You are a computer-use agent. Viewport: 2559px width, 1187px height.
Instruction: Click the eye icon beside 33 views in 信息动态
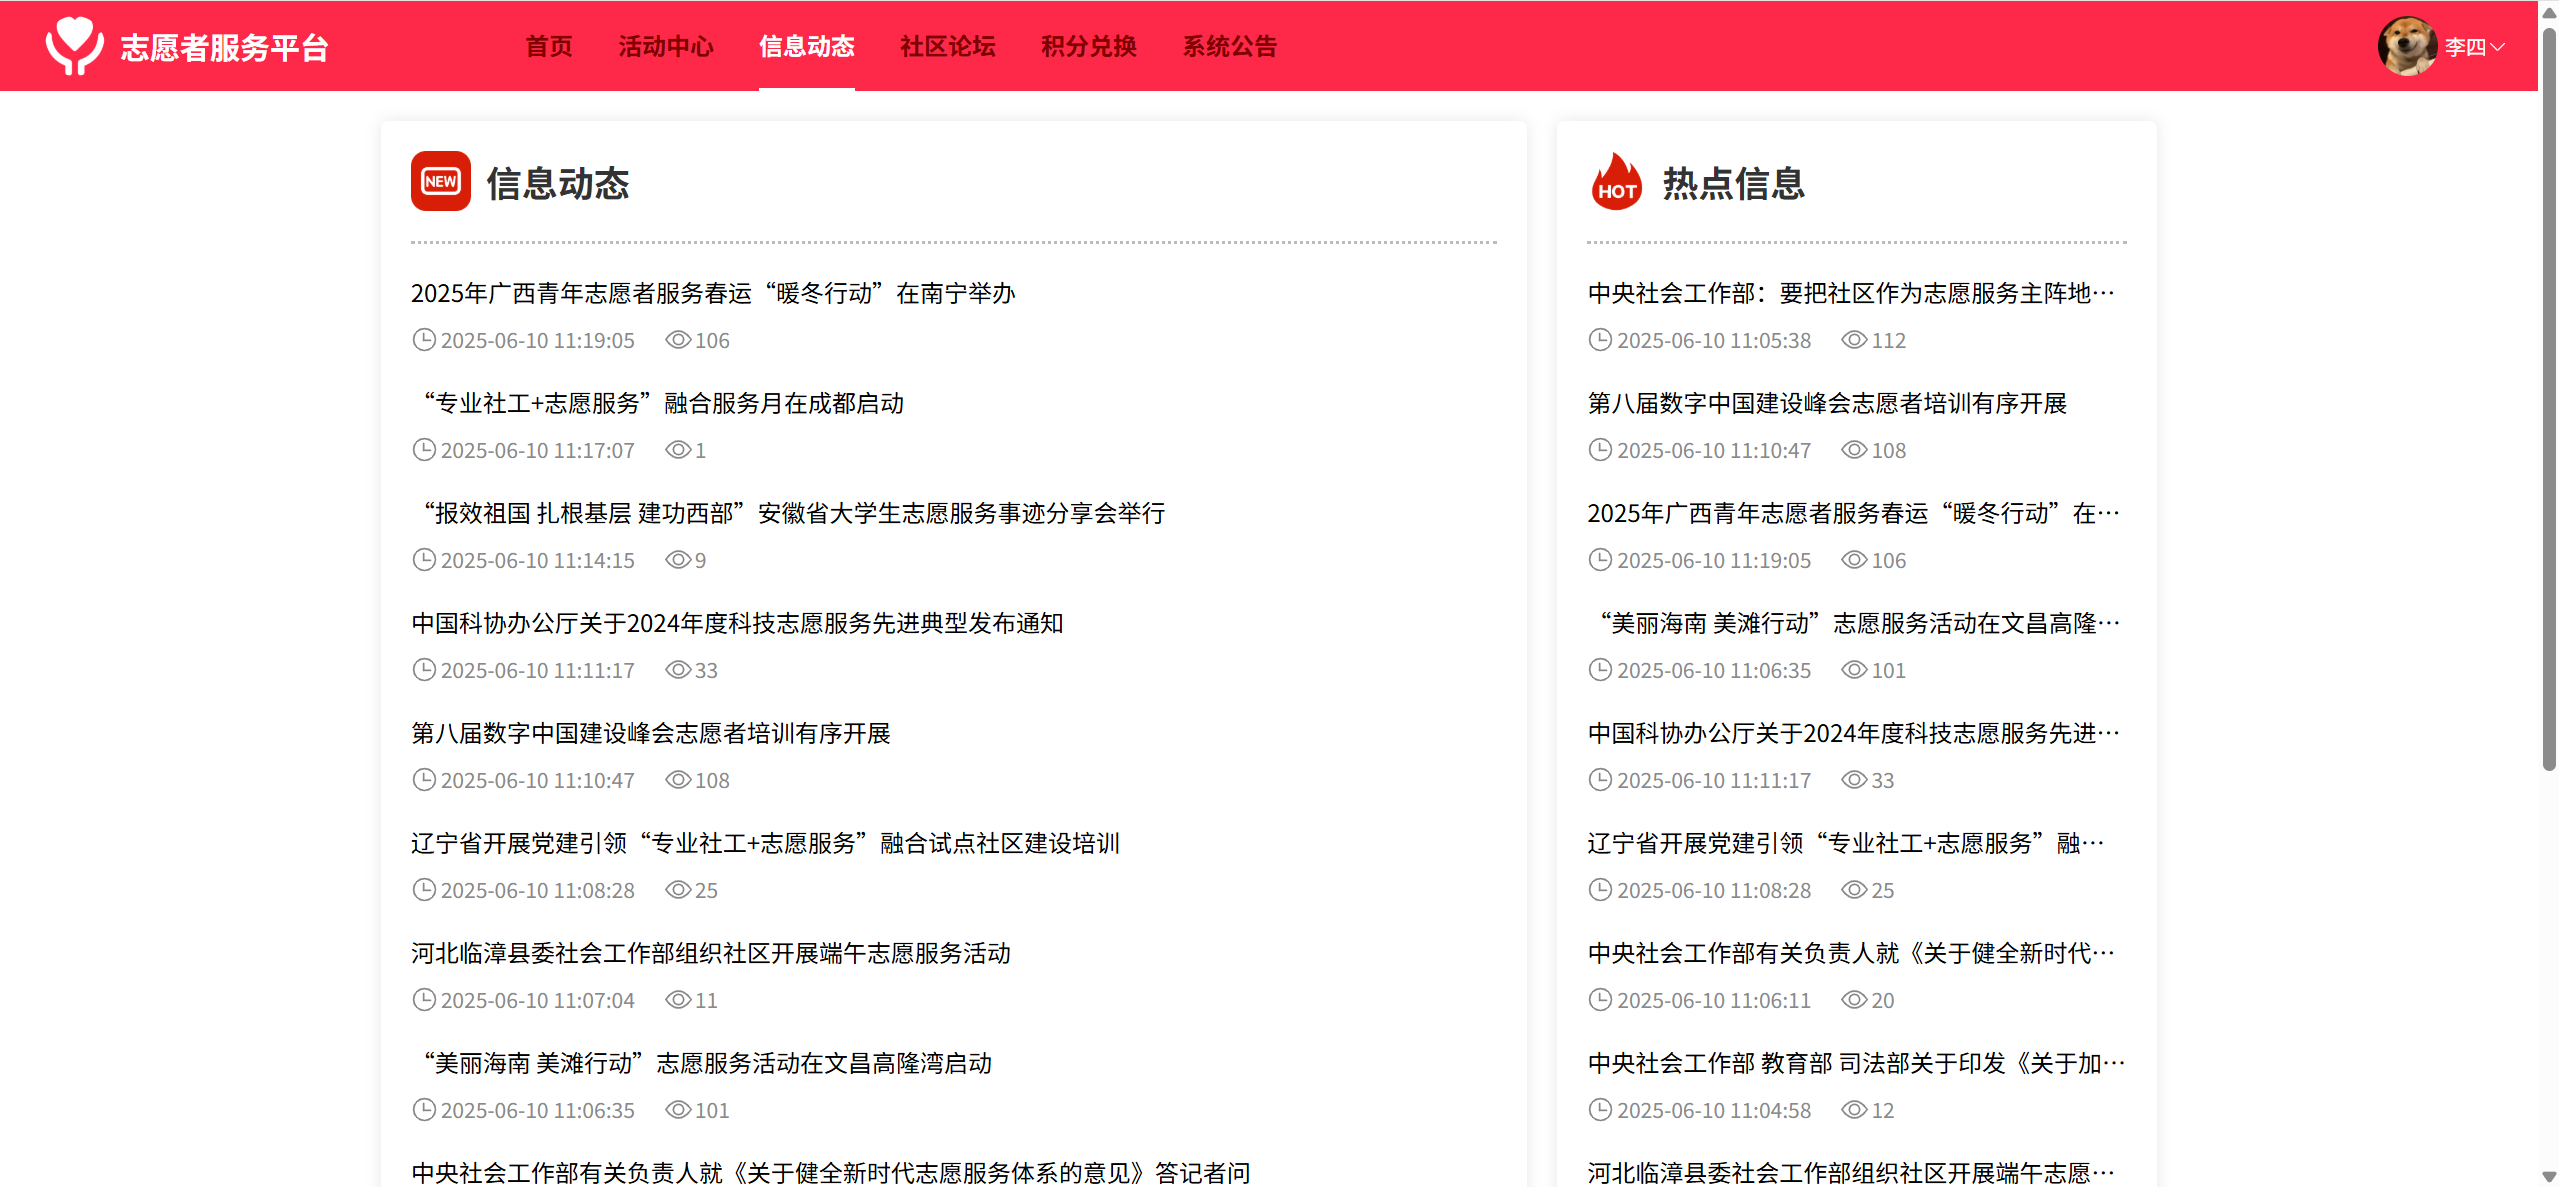point(678,670)
